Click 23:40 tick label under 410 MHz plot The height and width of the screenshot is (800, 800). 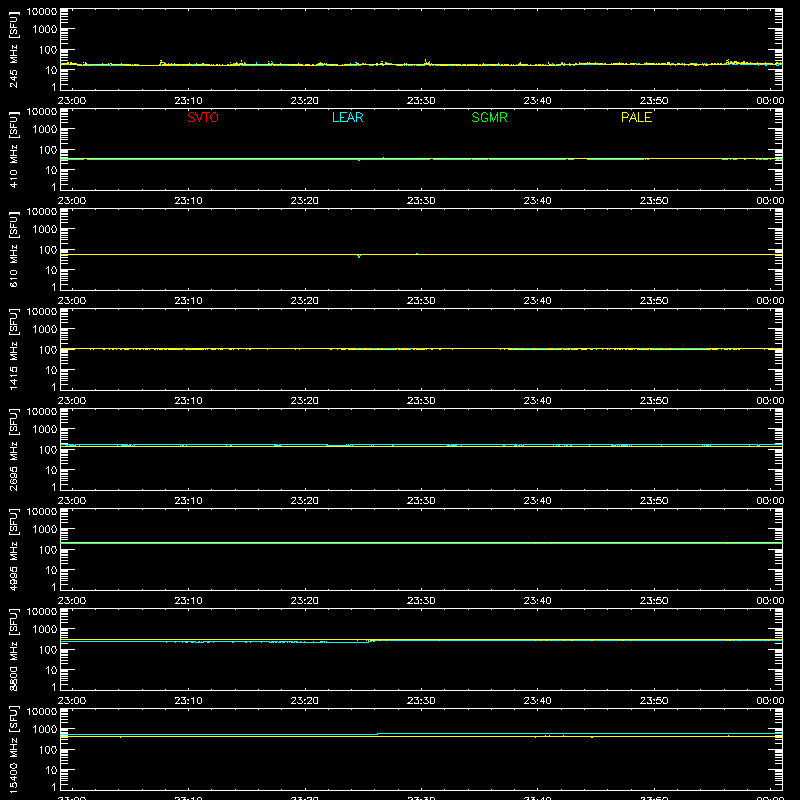537,201
